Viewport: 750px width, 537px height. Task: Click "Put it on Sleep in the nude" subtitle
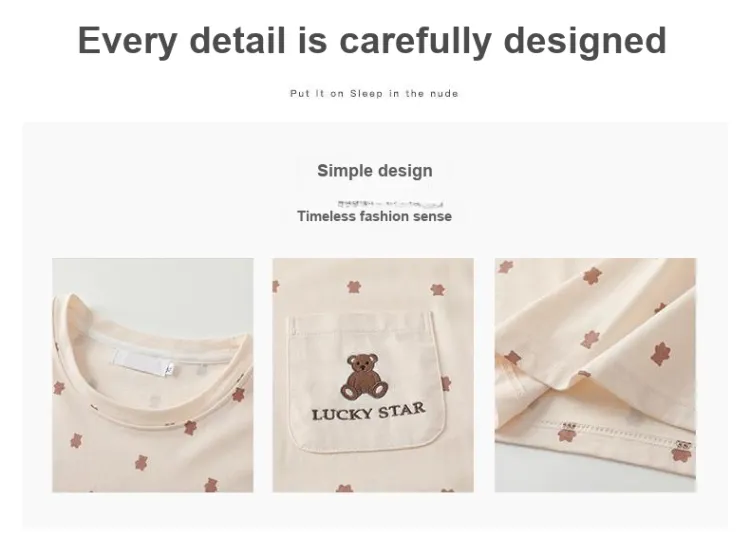pos(375,94)
